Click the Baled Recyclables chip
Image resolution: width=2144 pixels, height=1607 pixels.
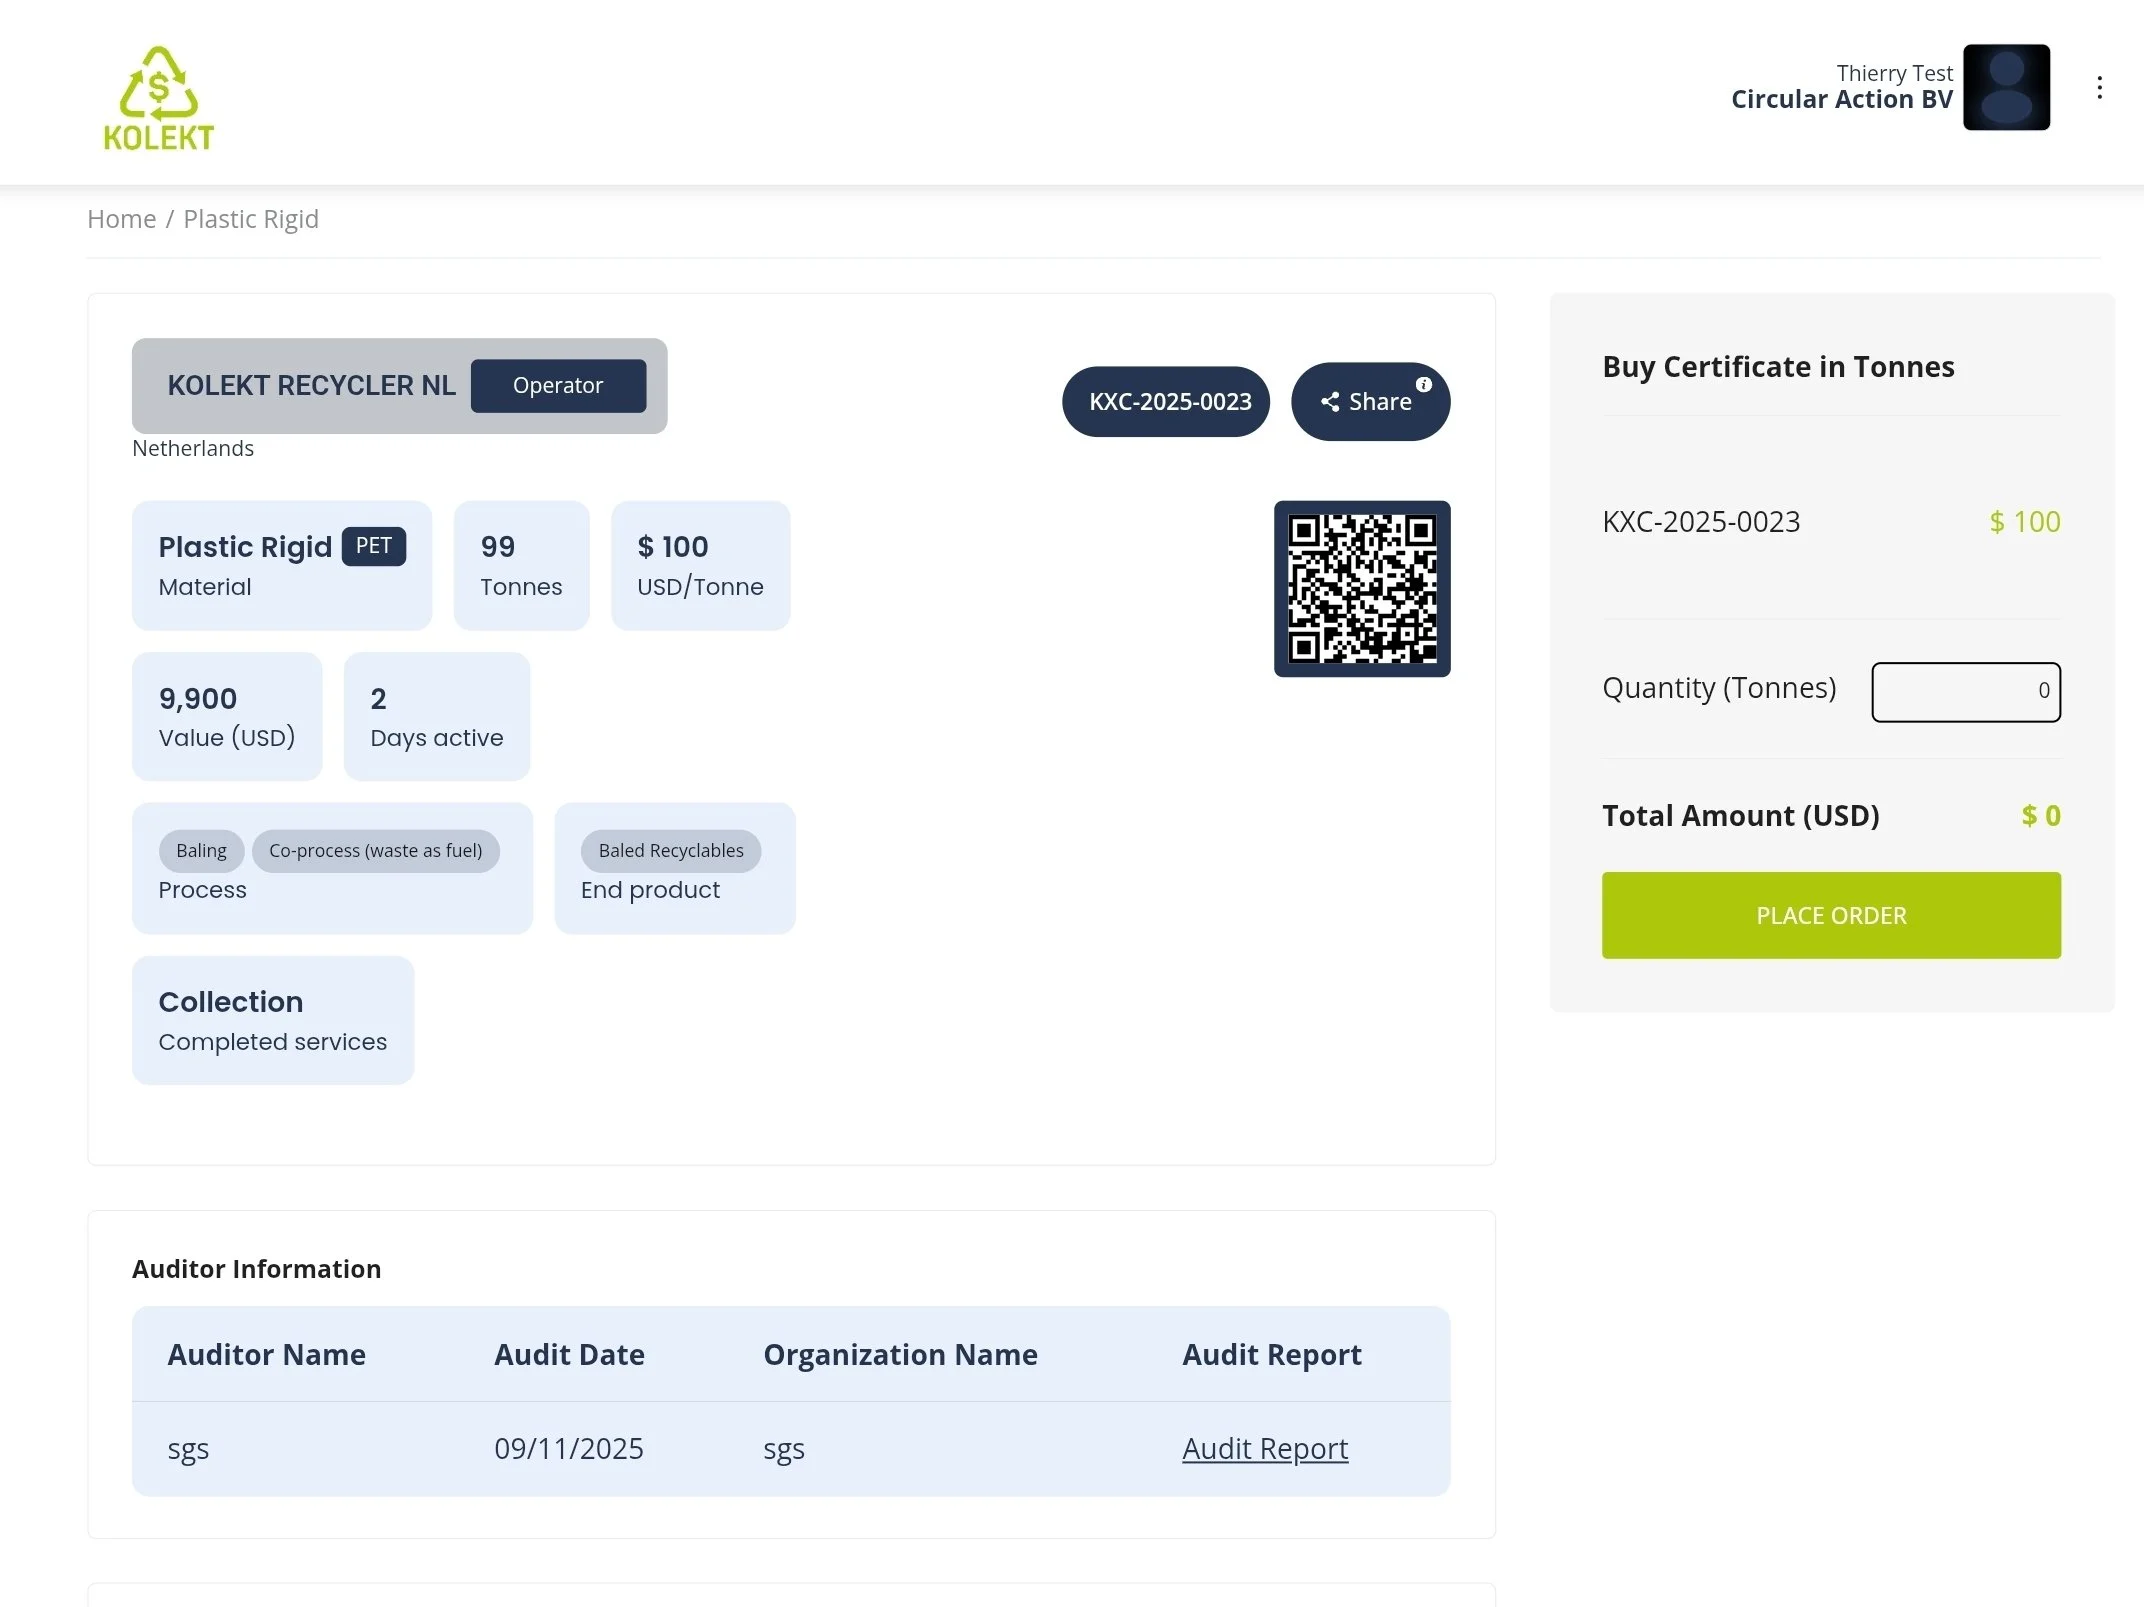(x=670, y=851)
